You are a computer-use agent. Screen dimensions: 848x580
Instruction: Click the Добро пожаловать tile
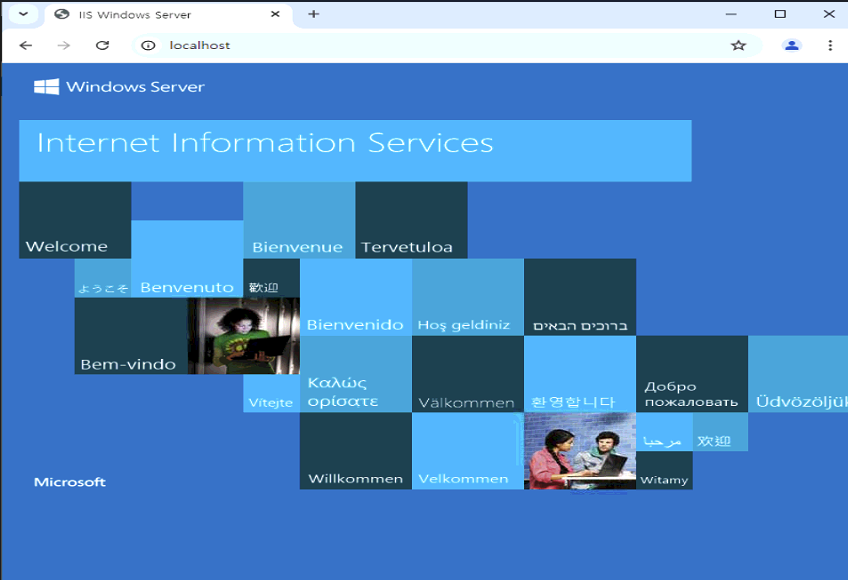click(692, 374)
